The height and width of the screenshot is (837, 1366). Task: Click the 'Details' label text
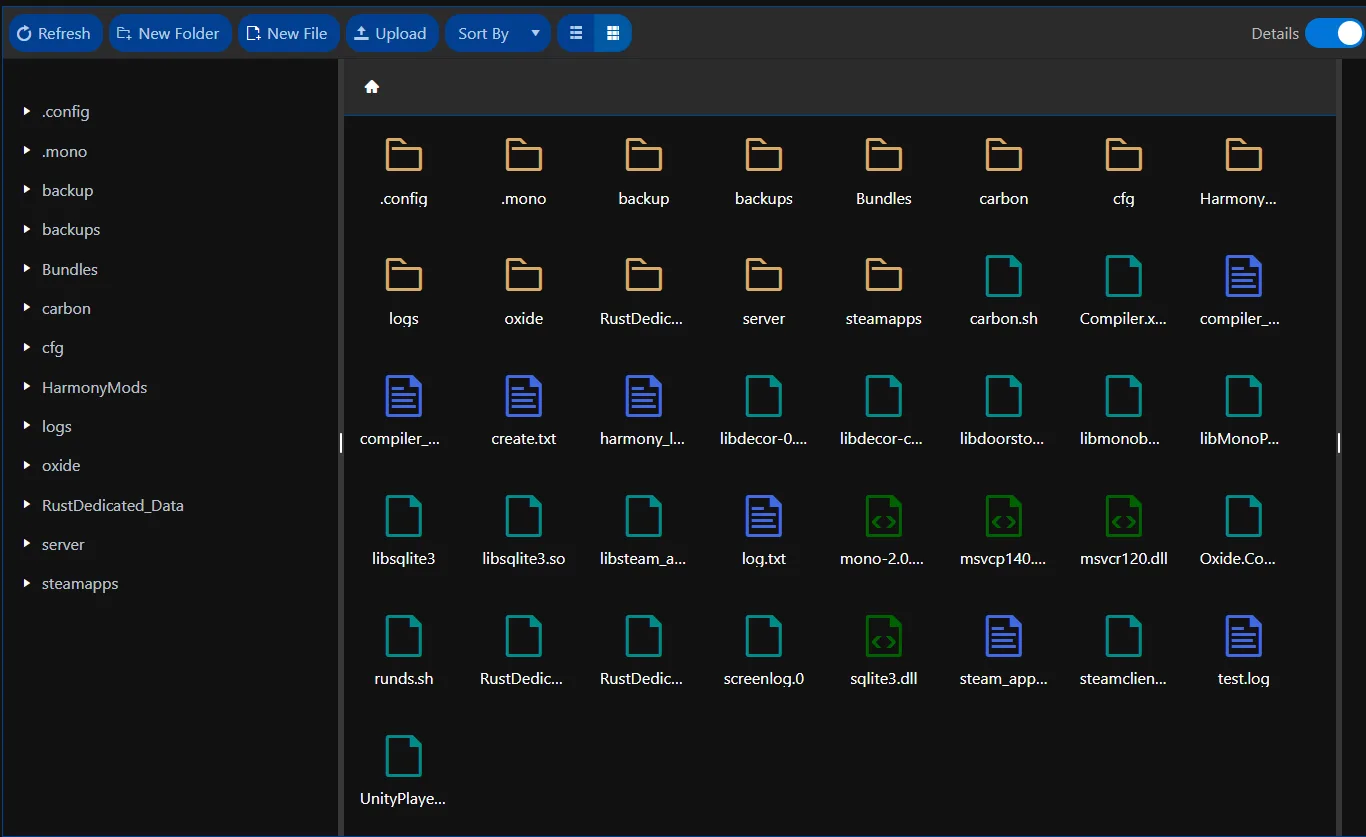(x=1275, y=33)
